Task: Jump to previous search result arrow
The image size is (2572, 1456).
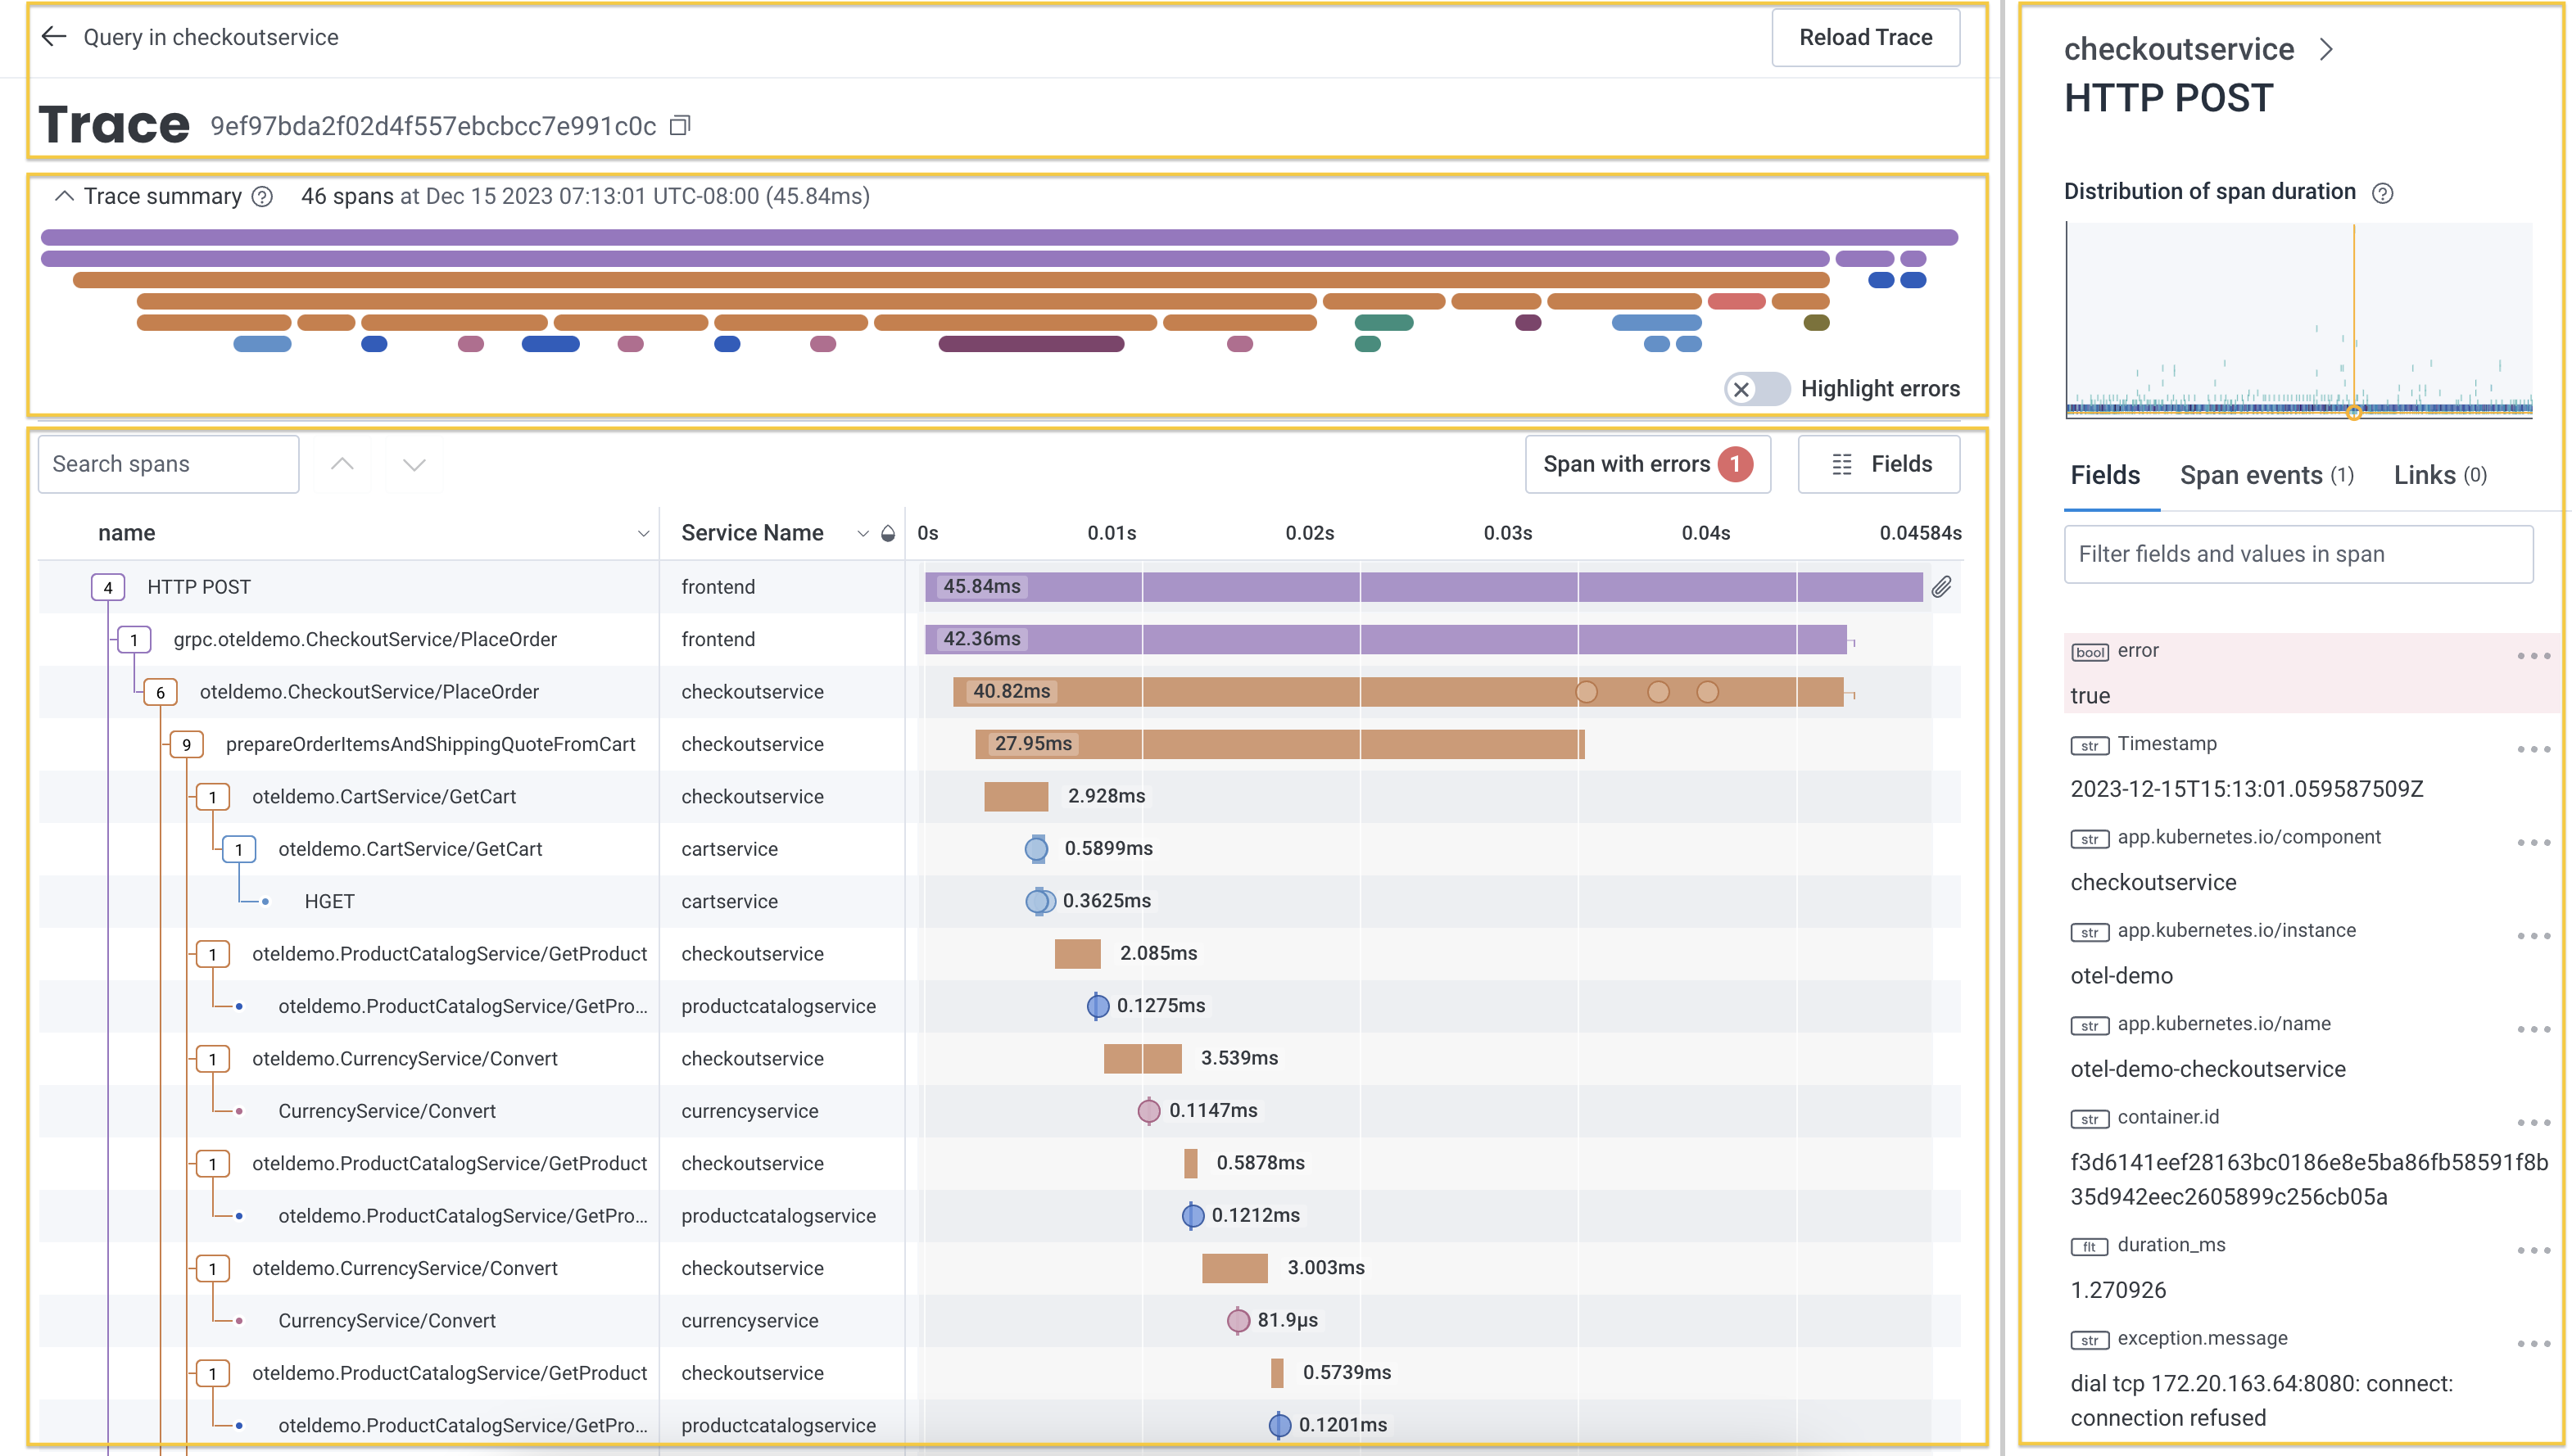Action: (x=342, y=464)
